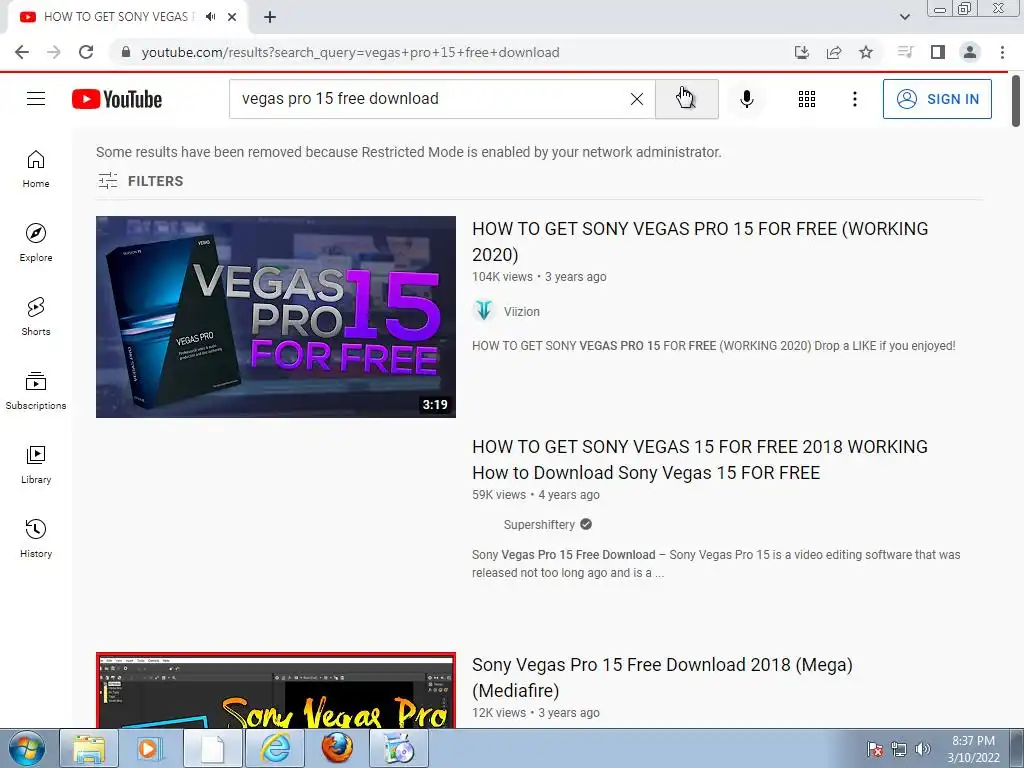The image size is (1024, 768).
Task: Open the Sony Vegas Pro yellow-text thumbnail
Action: [x=276, y=690]
